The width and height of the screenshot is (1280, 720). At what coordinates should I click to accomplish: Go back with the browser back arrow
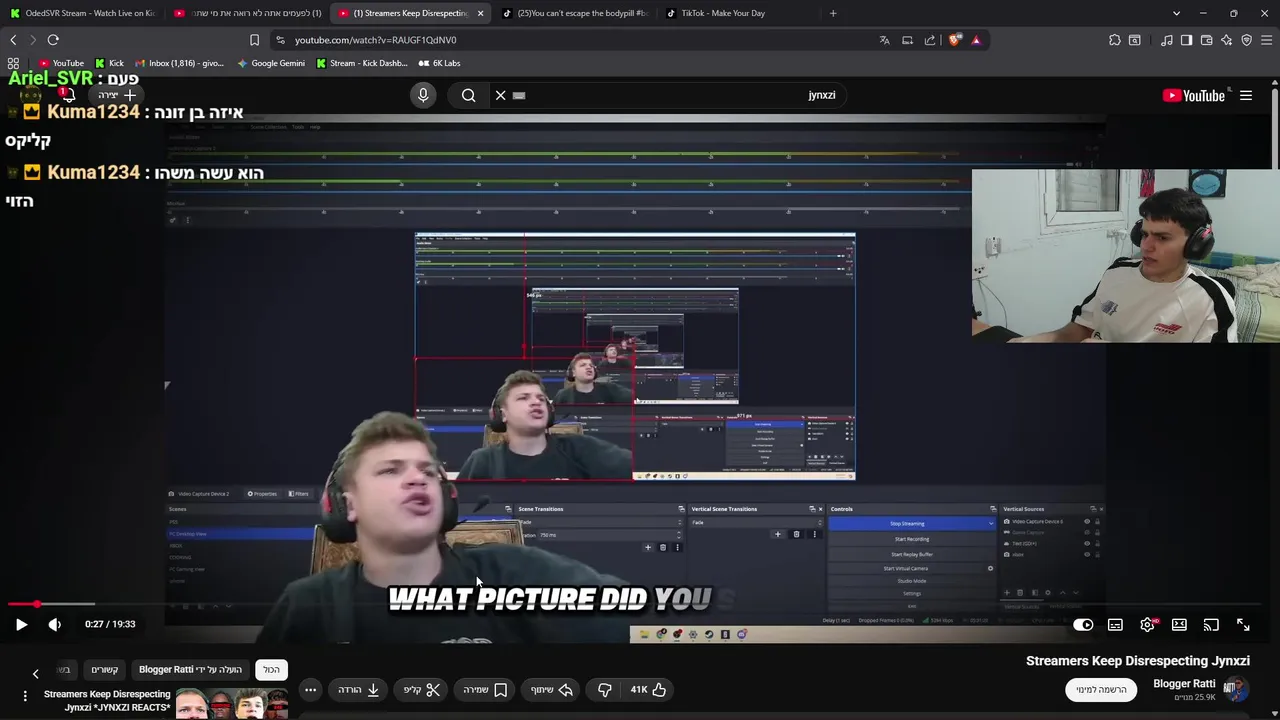pos(13,40)
